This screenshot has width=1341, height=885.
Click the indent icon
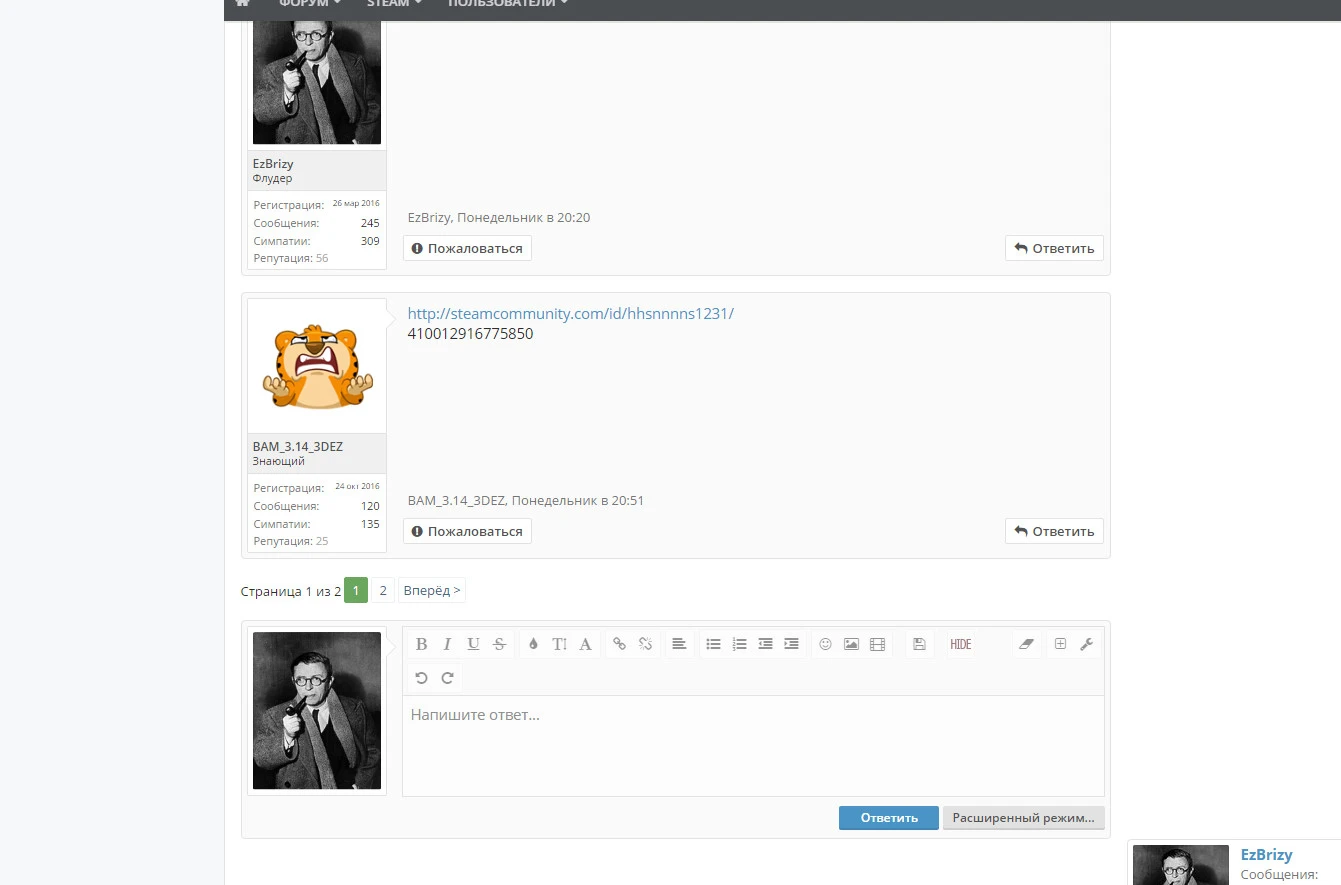[x=791, y=644]
